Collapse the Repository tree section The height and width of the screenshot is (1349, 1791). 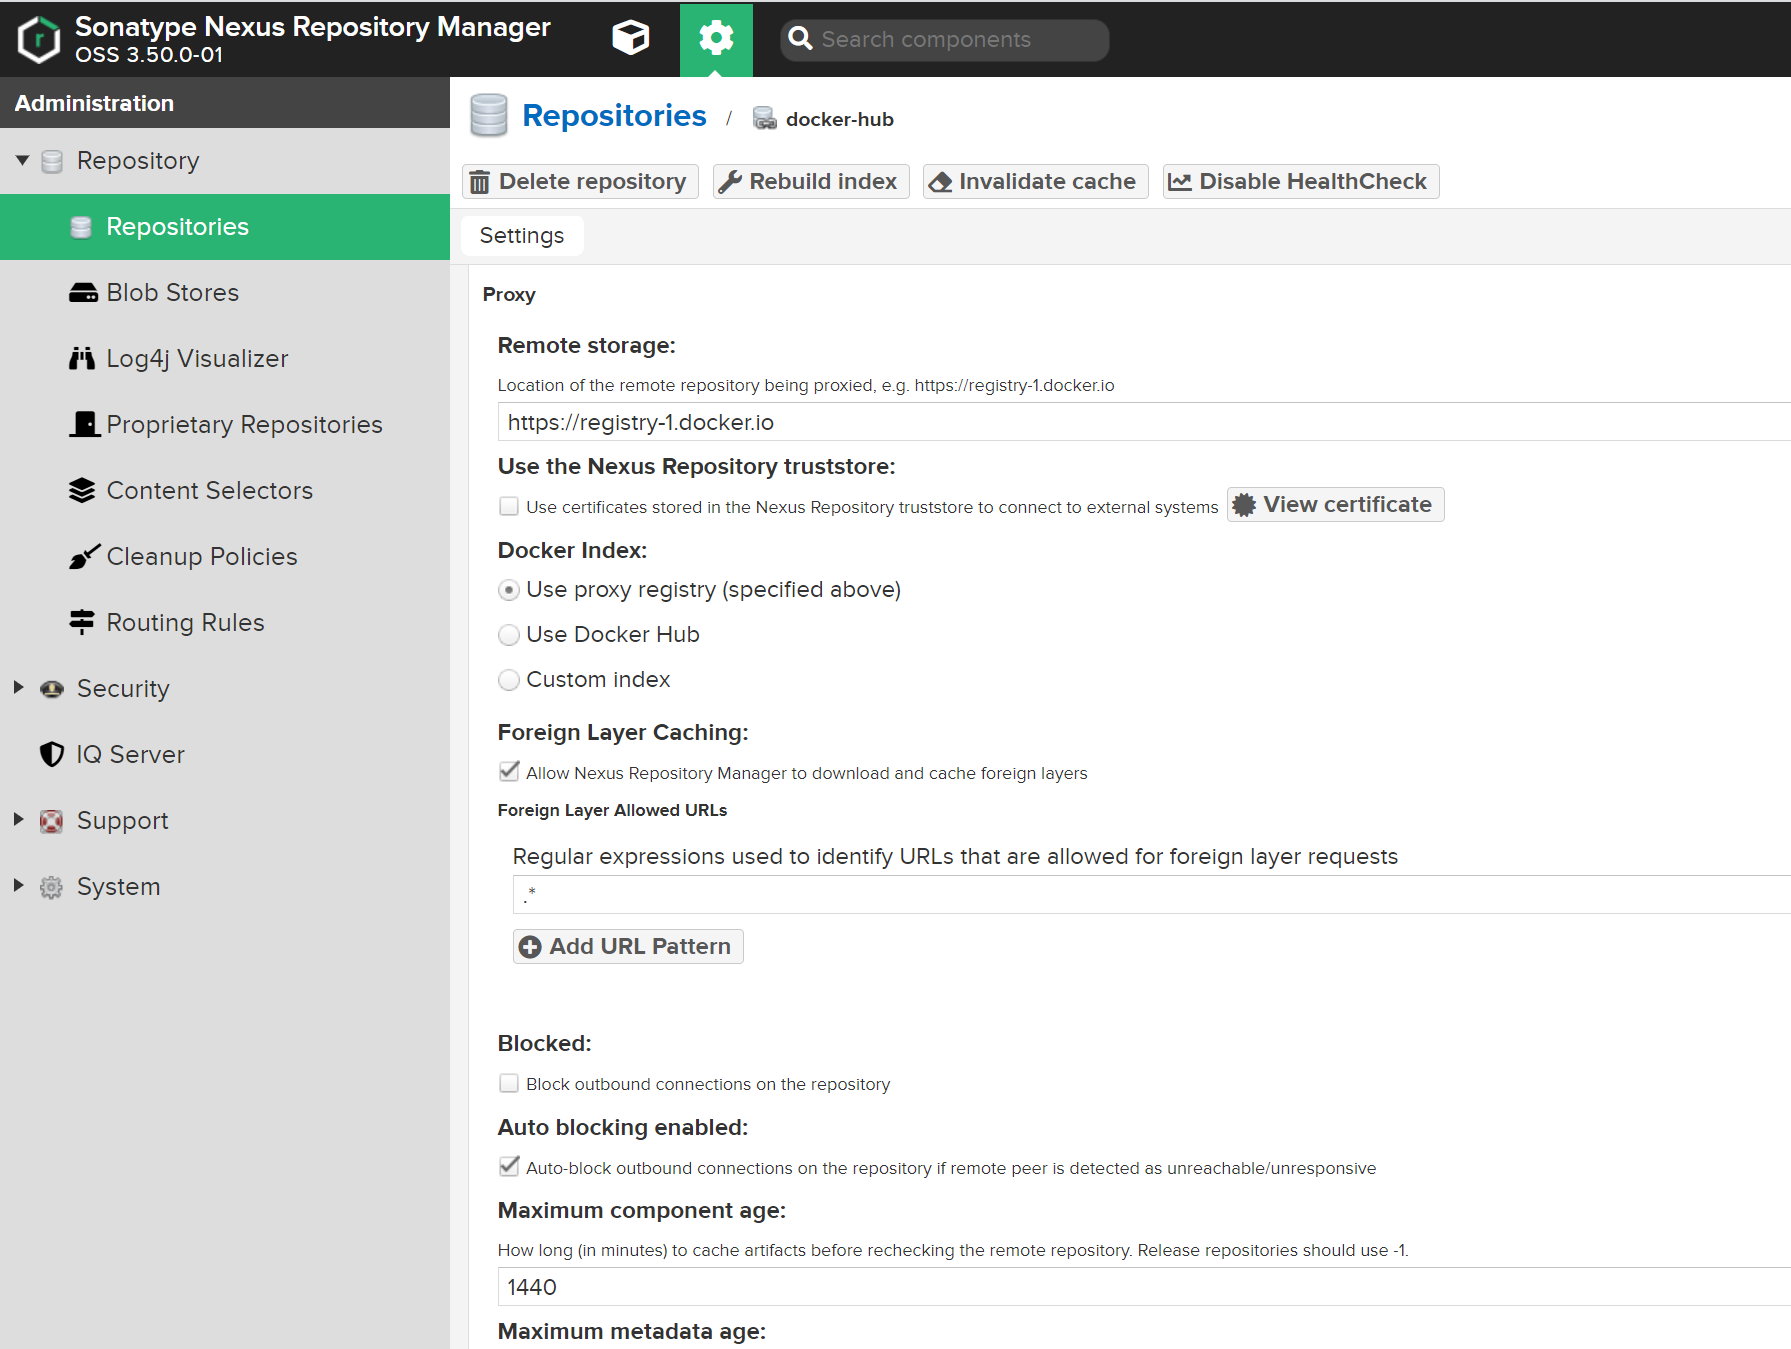point(22,160)
